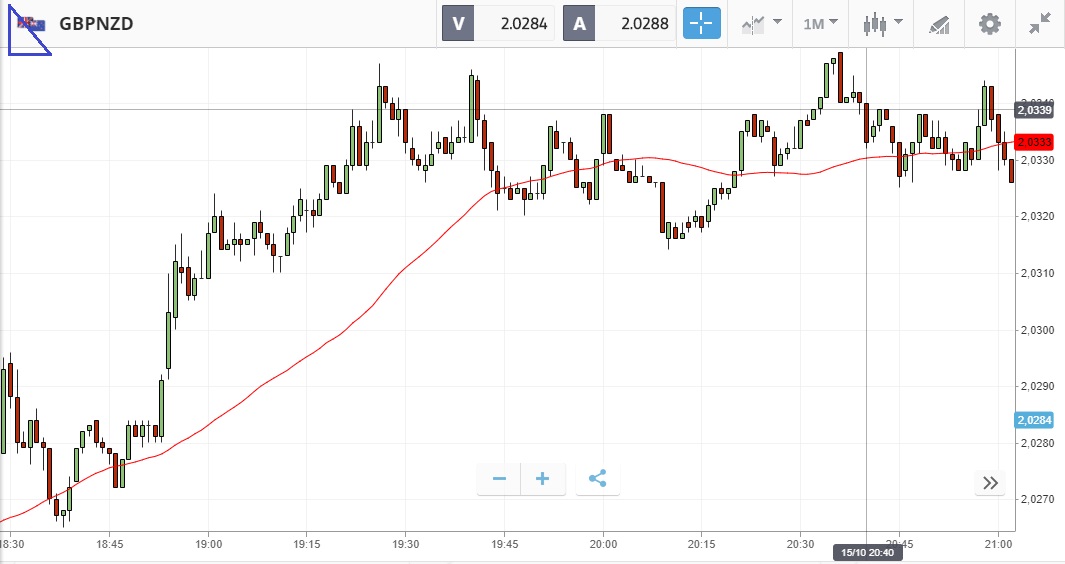Viewport: 1065px width, 564px height.
Task: Collapse chart from fullscreen view
Action: point(1040,23)
